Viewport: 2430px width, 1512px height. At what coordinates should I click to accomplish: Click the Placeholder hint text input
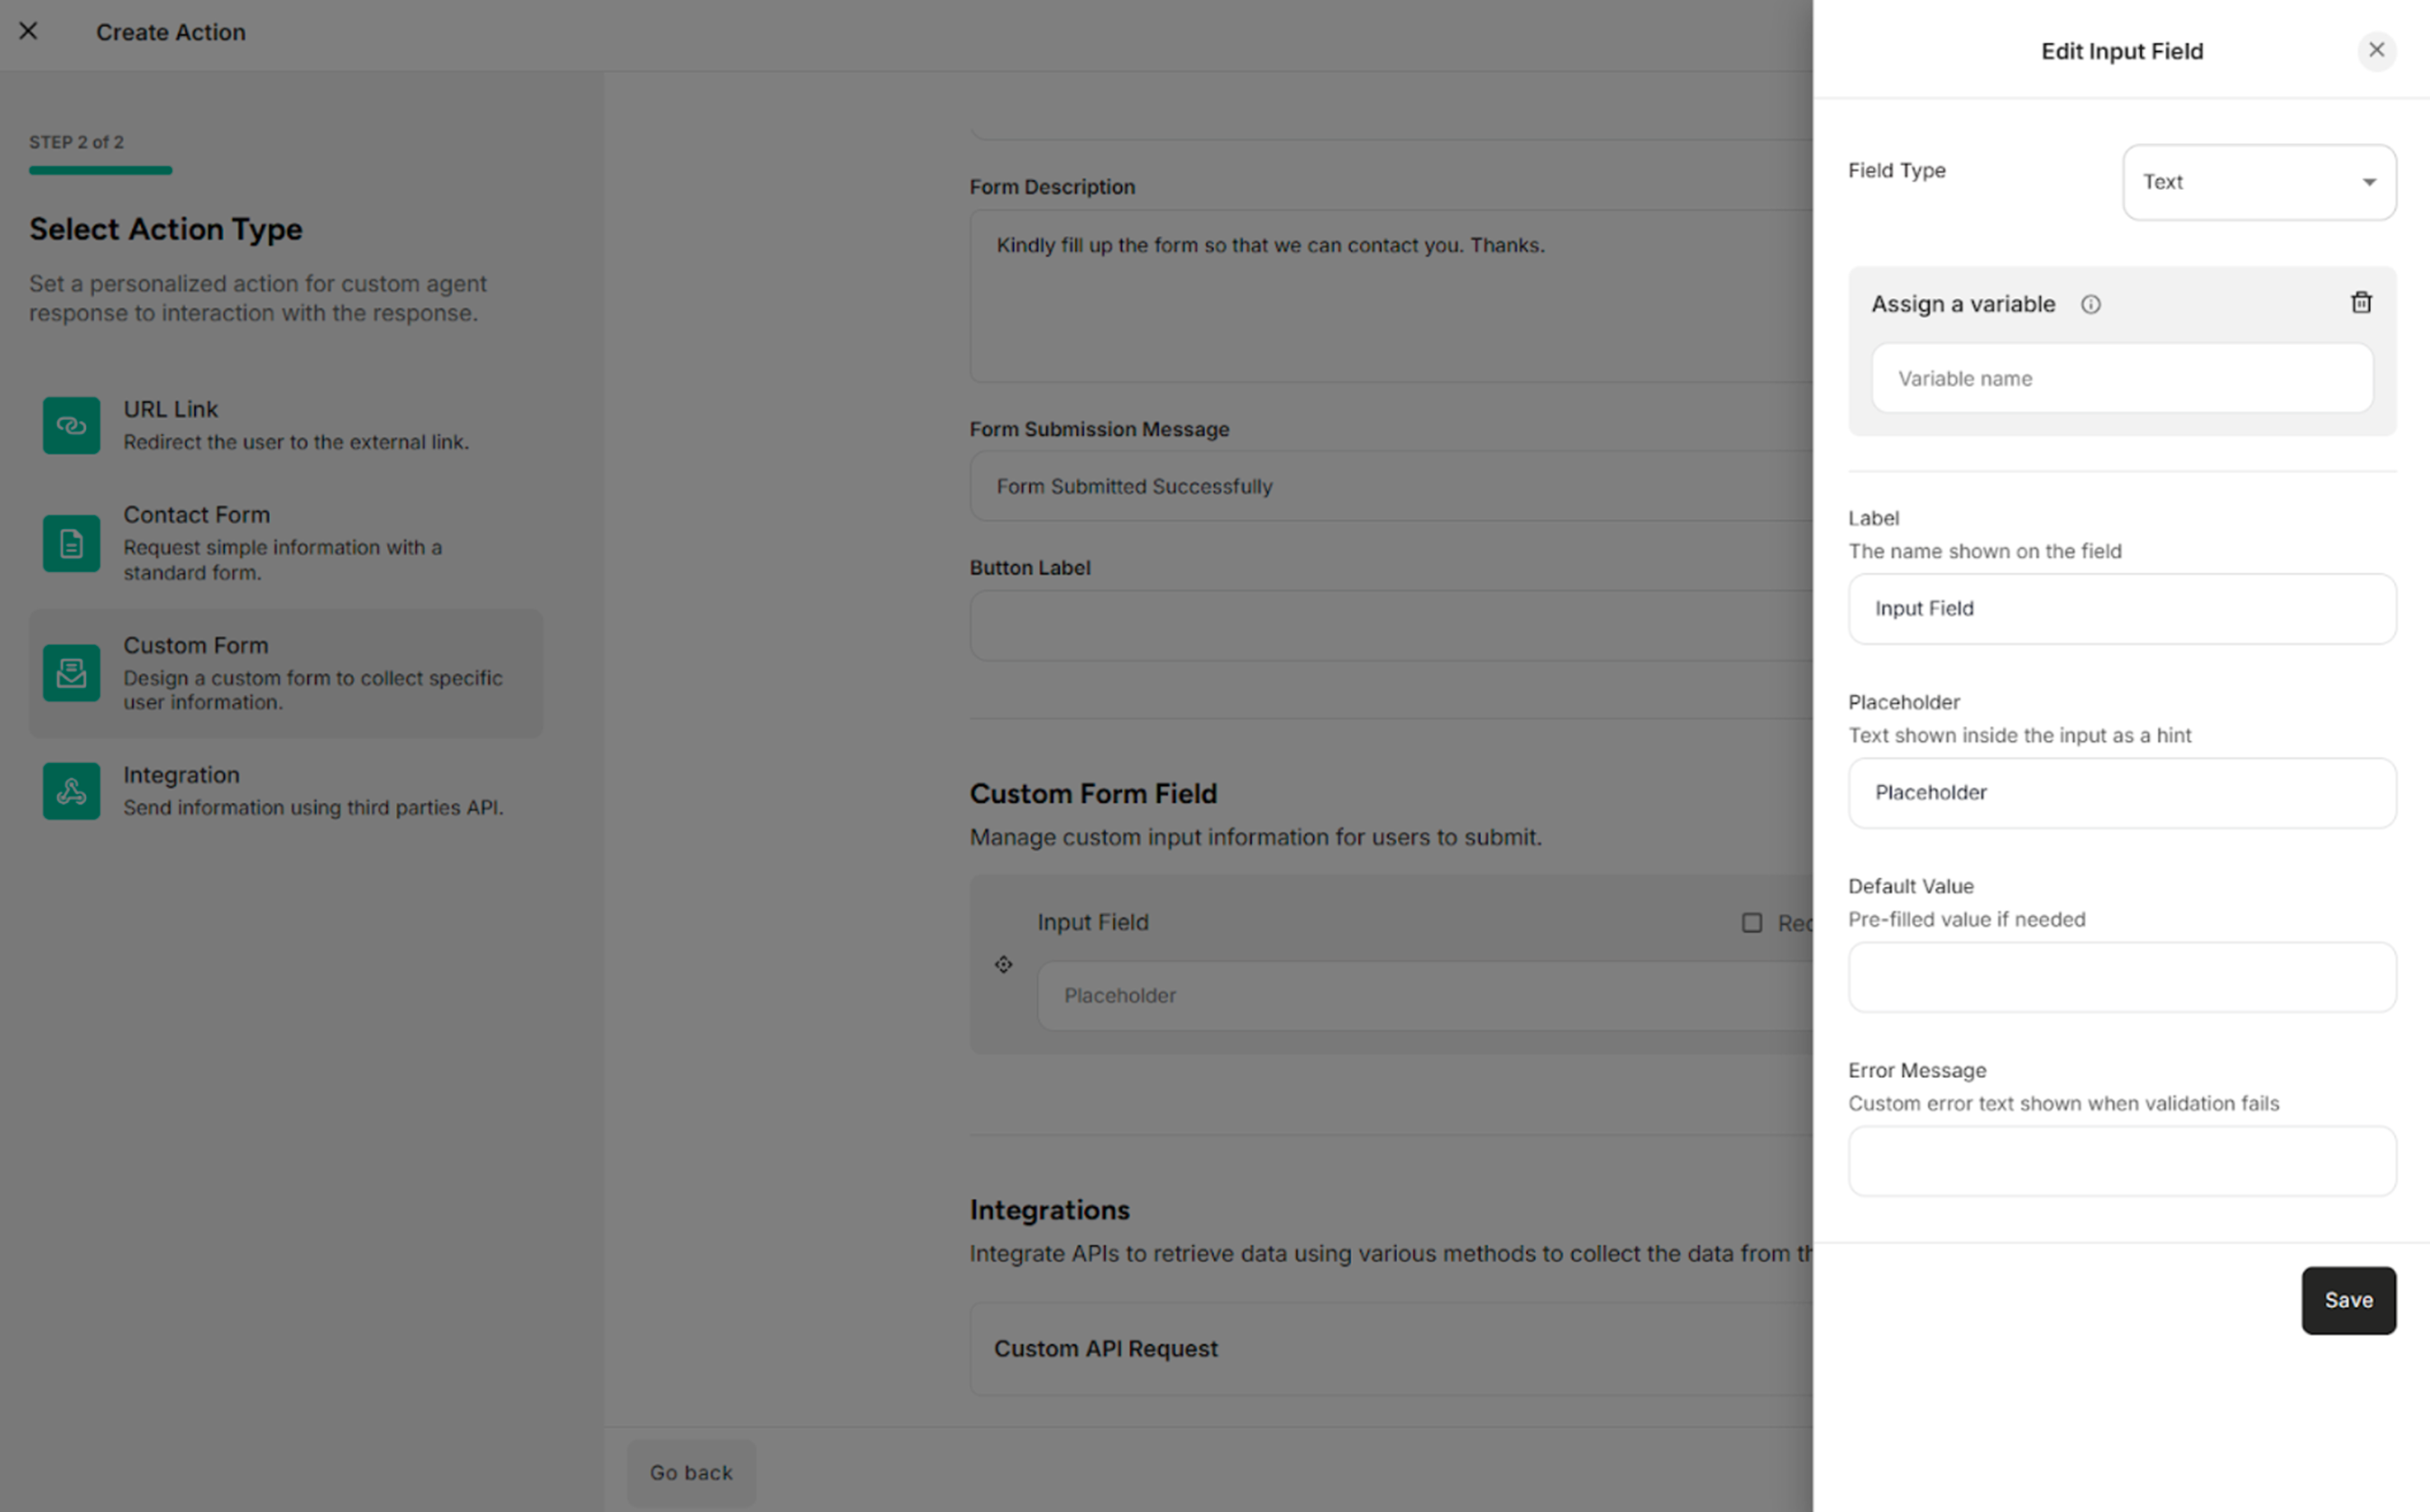pos(2121,792)
